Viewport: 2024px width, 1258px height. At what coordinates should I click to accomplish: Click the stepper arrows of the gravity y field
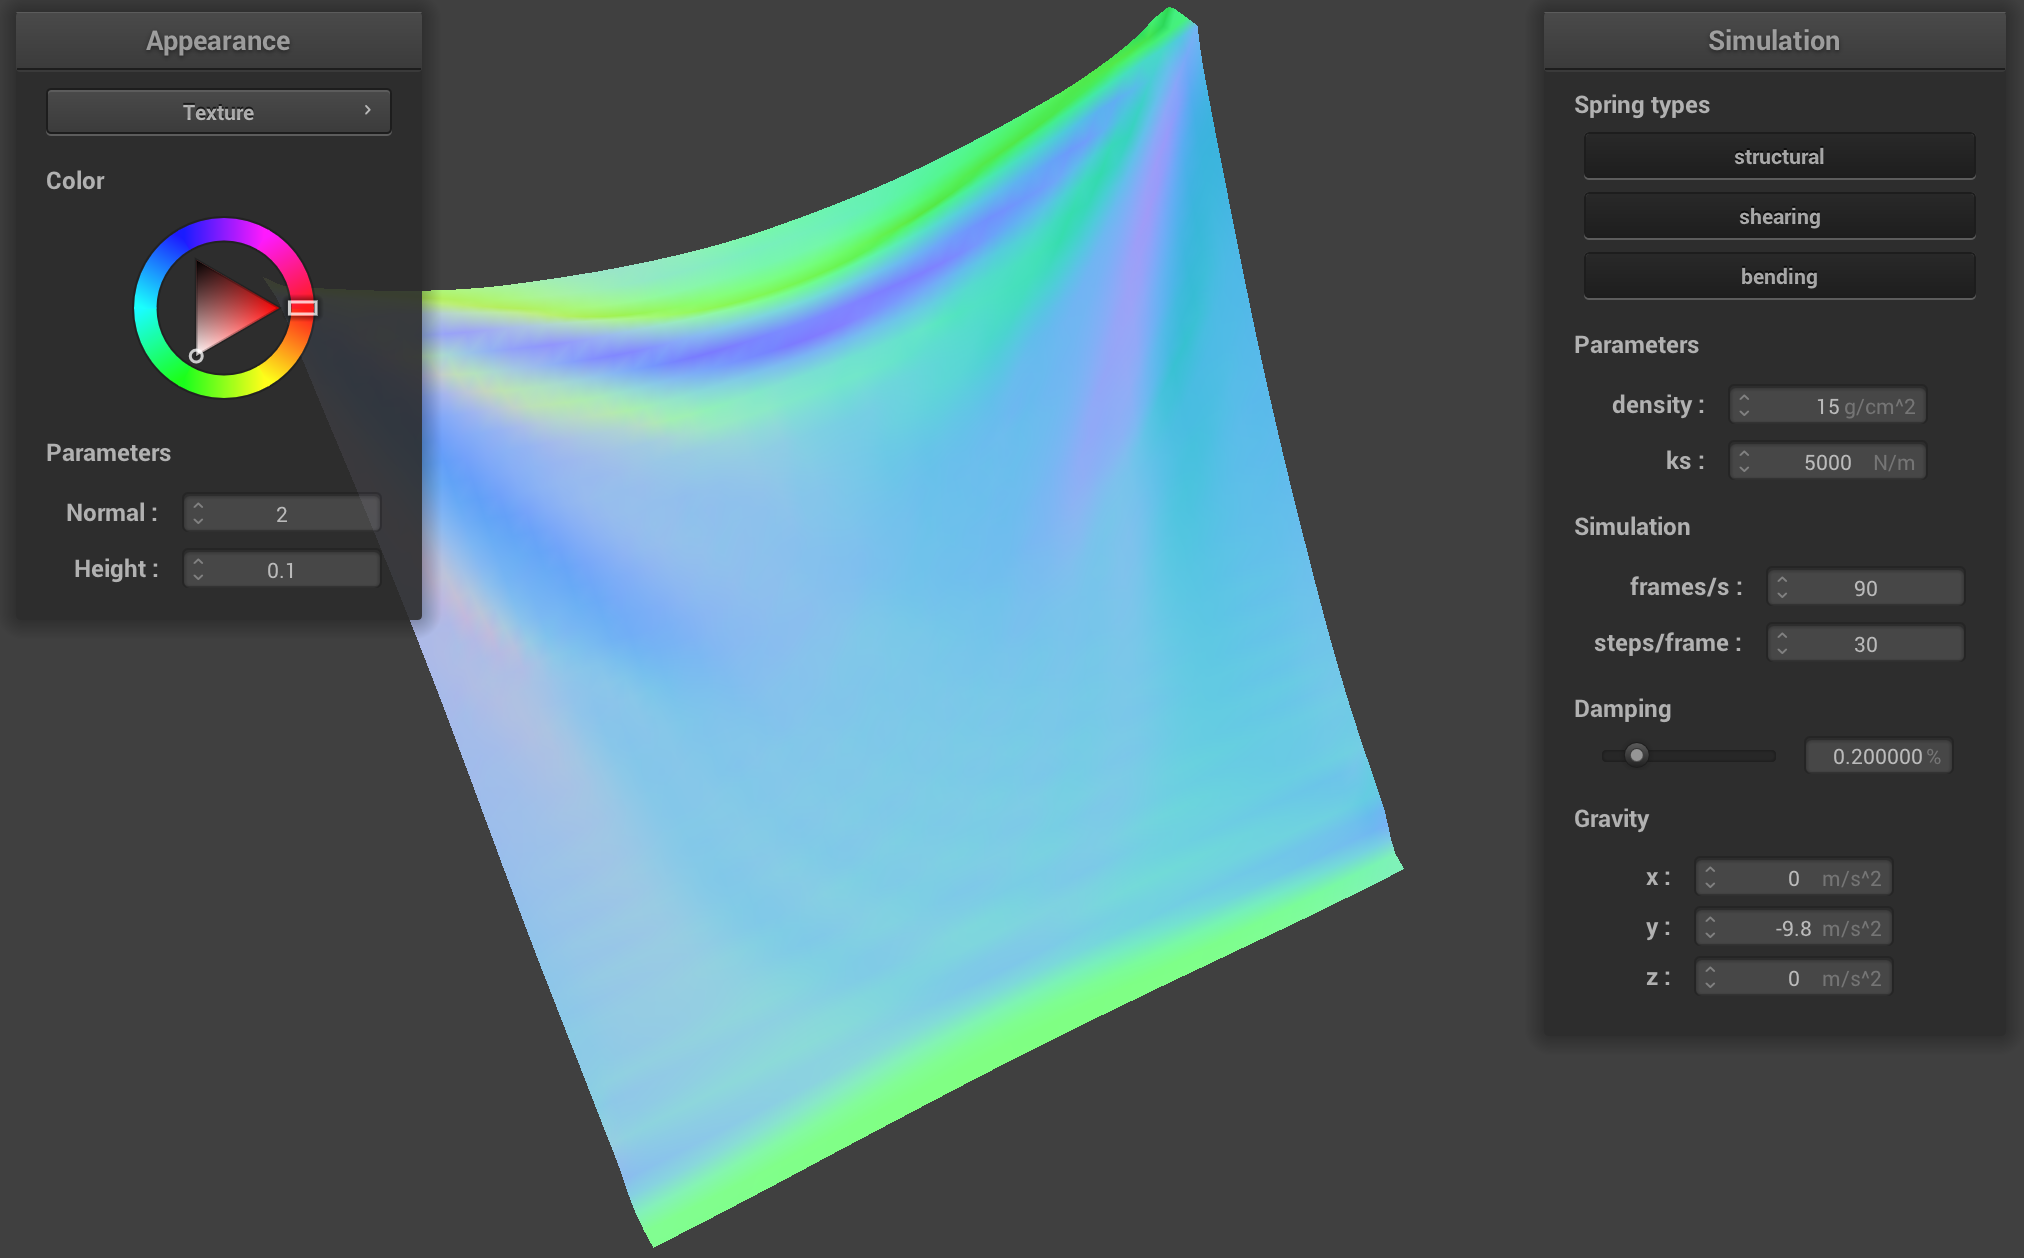pos(1710,928)
